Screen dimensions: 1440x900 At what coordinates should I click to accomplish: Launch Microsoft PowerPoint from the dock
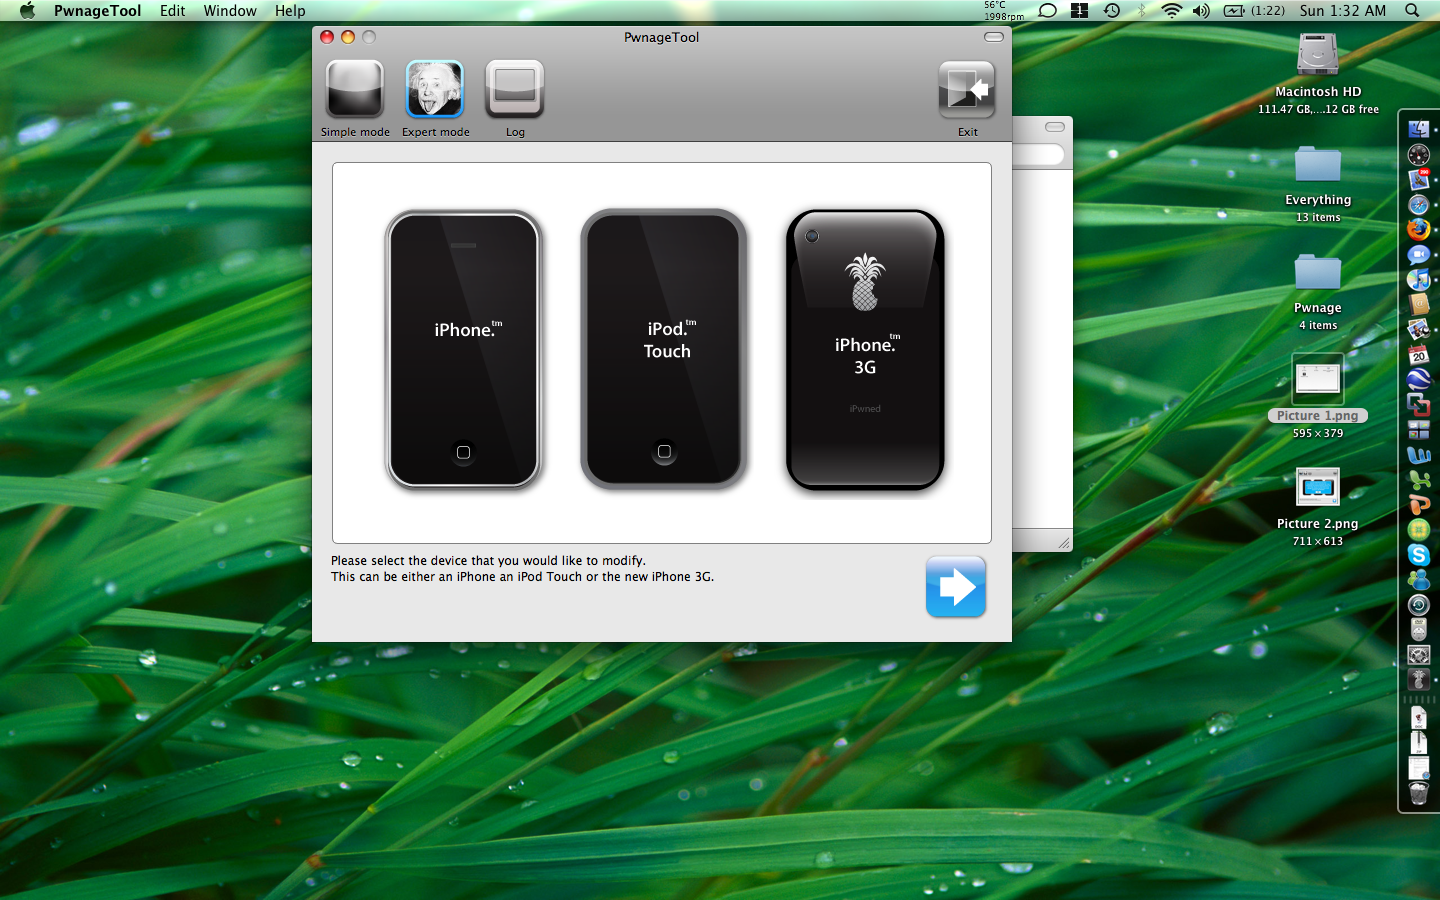point(1419,504)
